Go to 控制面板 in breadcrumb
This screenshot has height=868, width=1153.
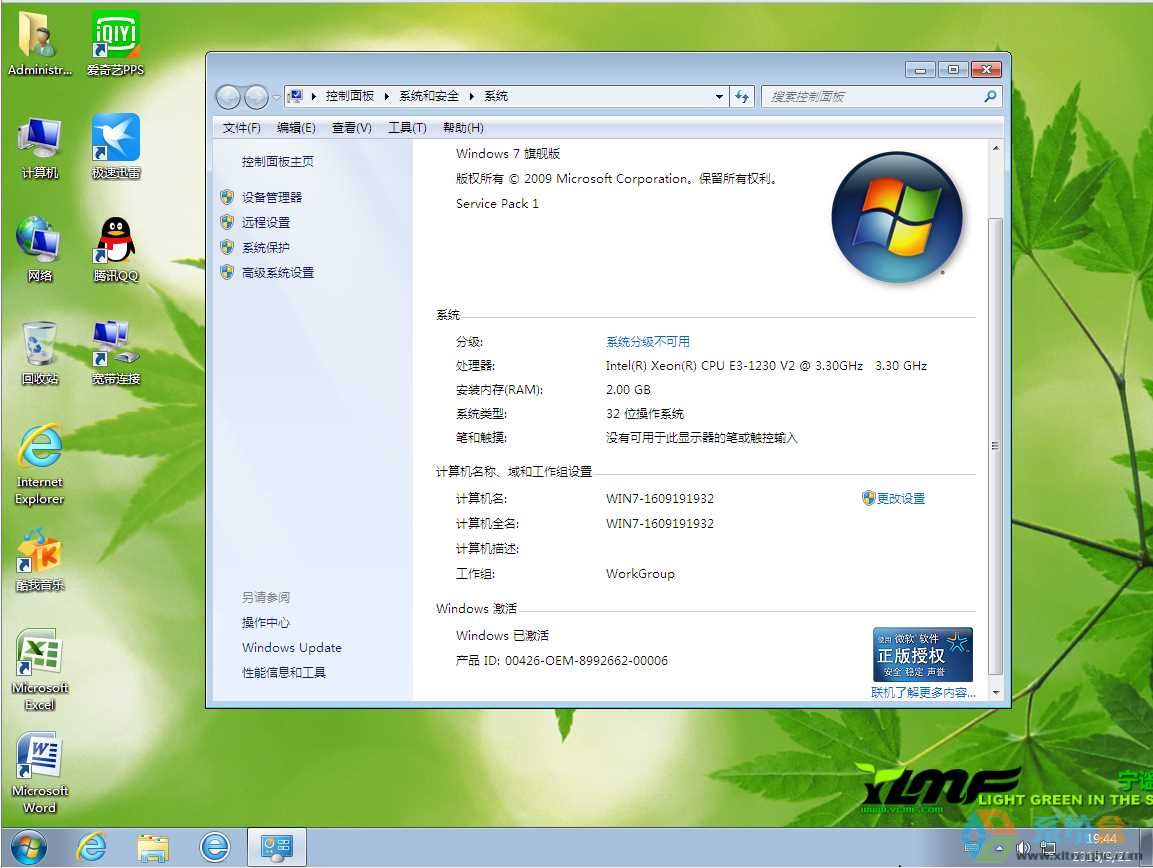[x=350, y=96]
